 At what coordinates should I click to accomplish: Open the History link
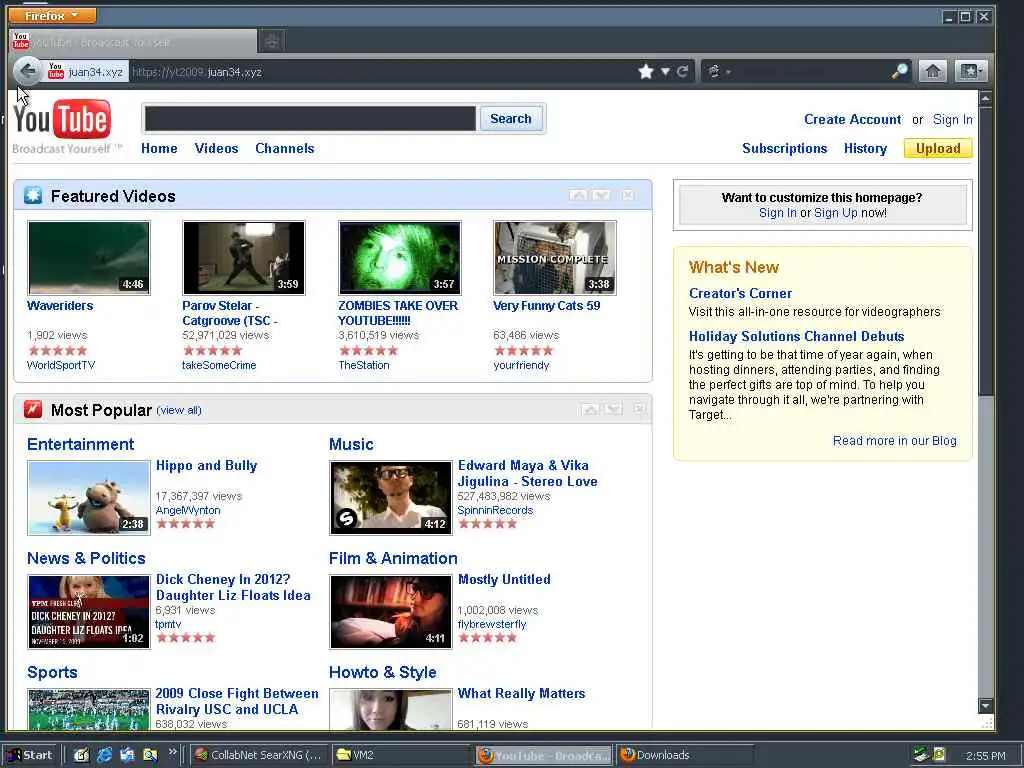865,148
